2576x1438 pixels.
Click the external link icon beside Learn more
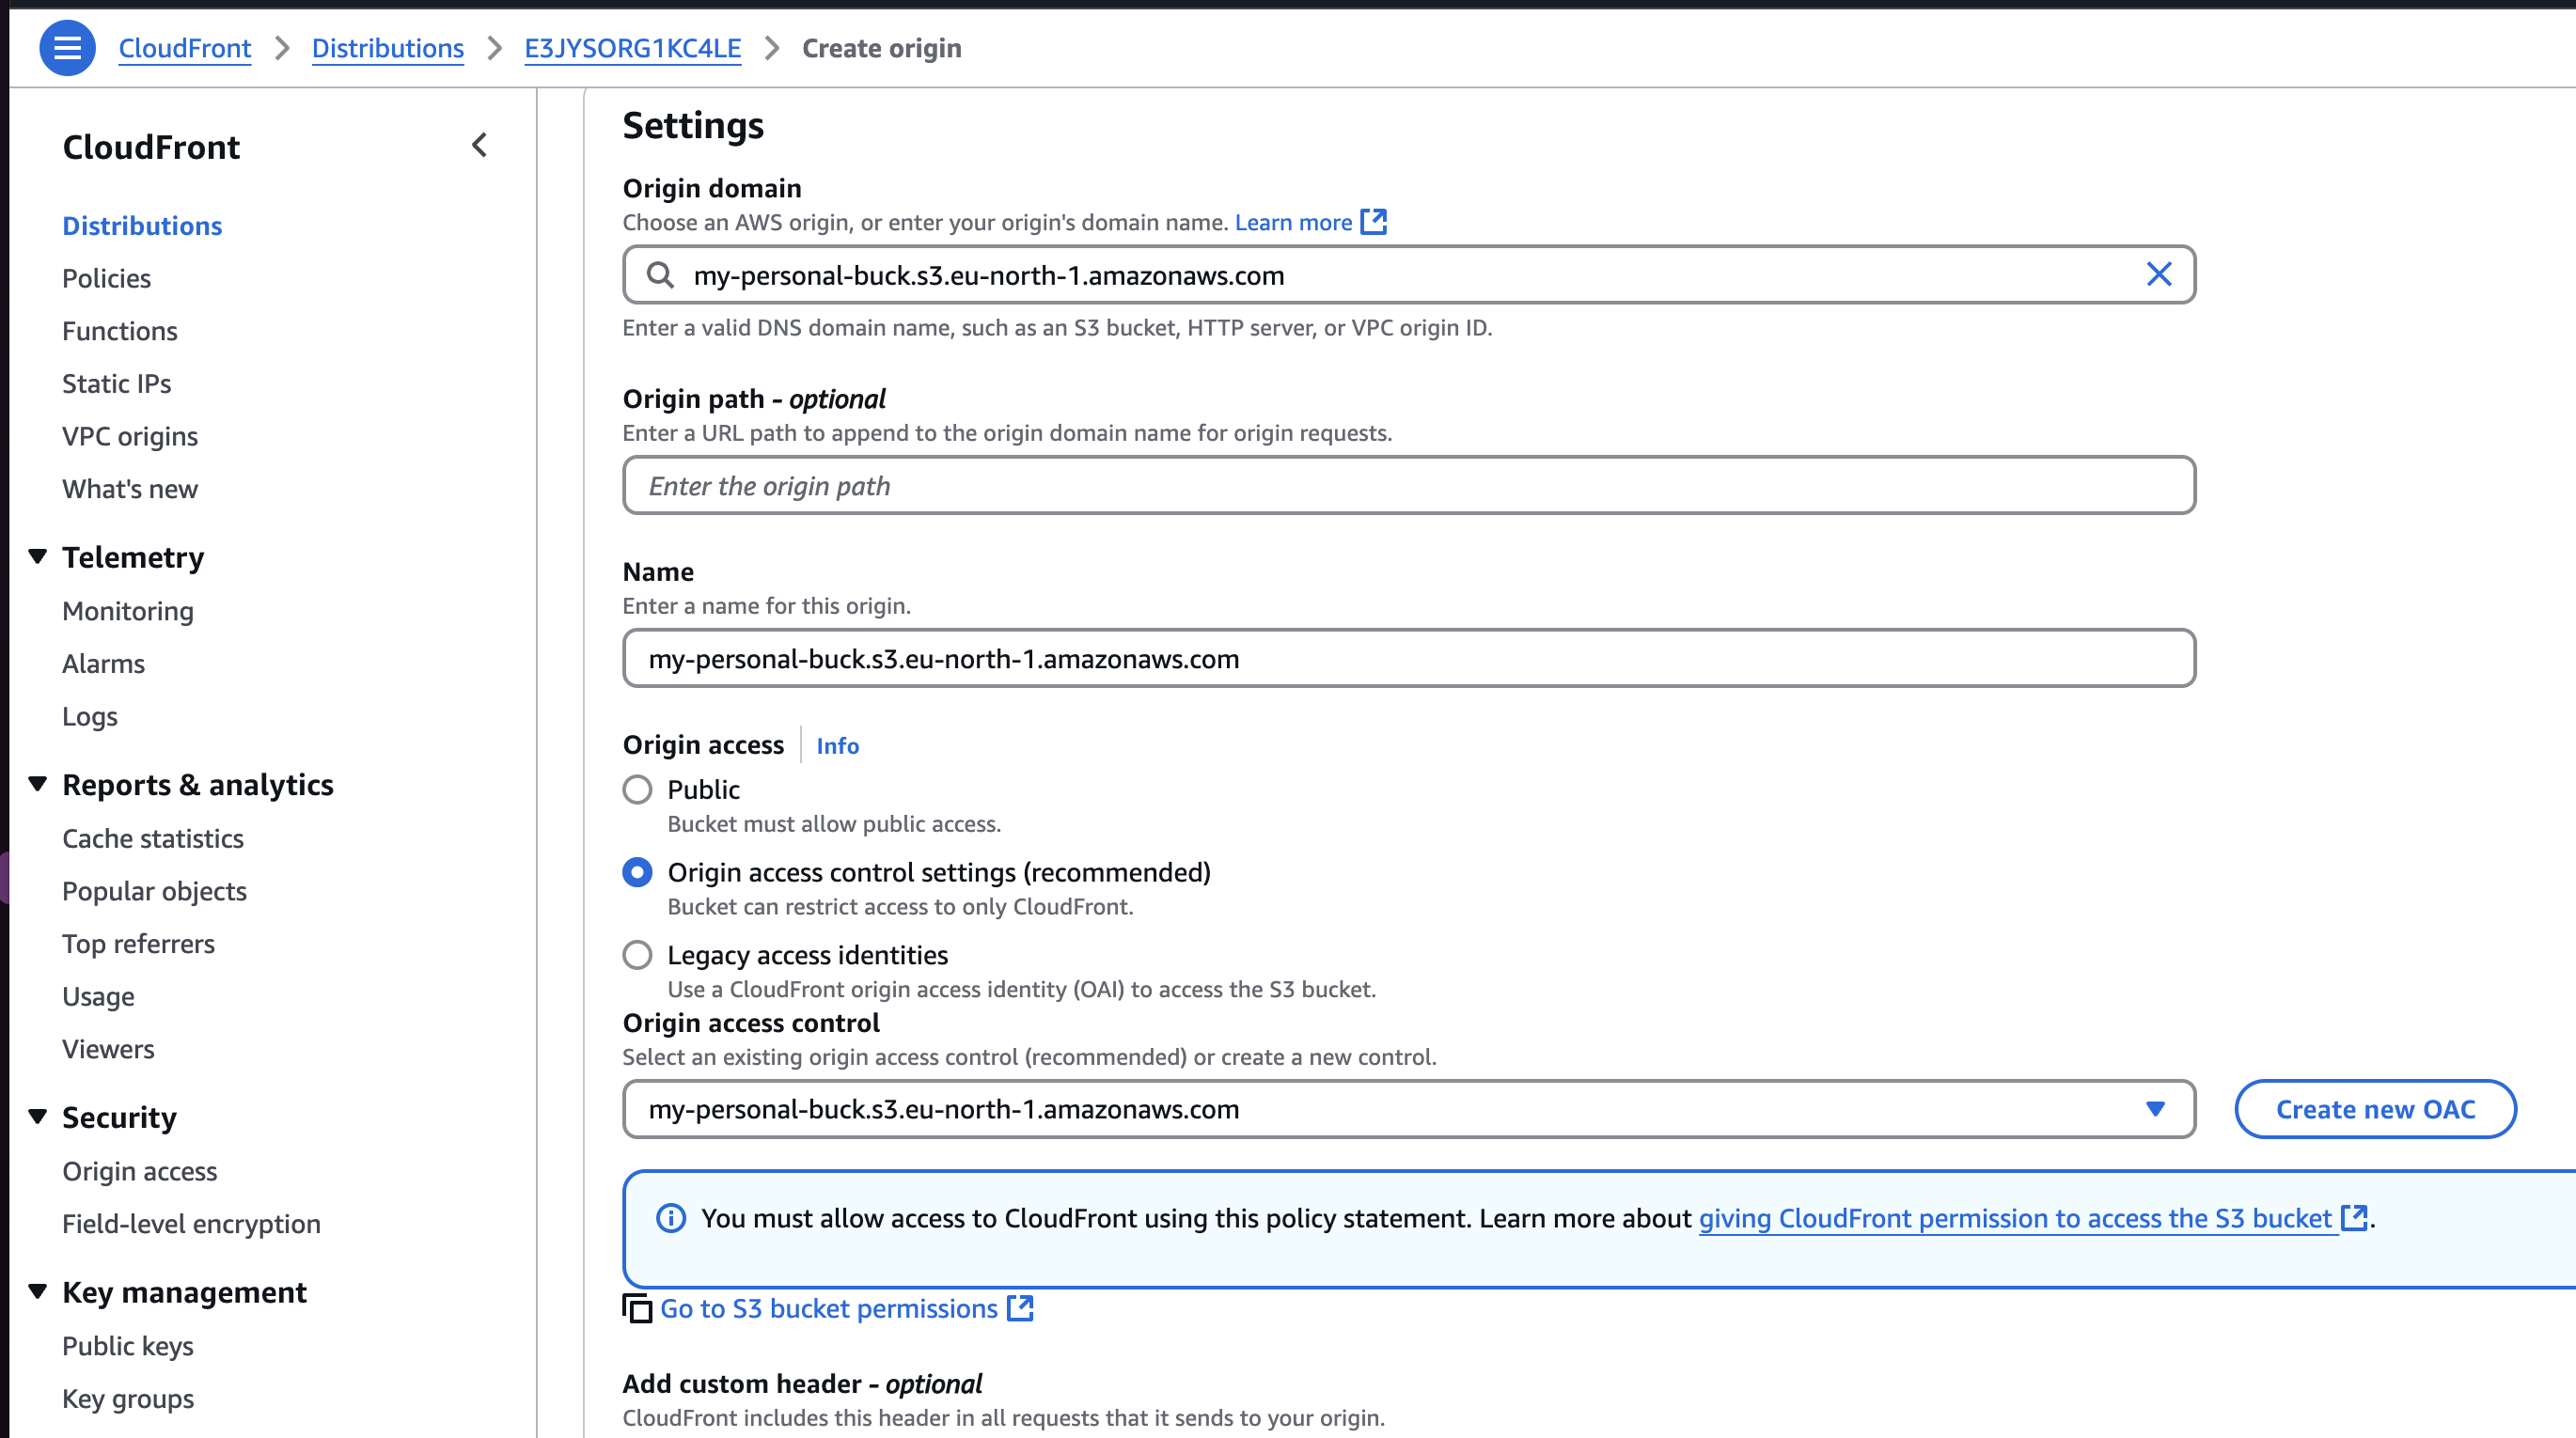(x=1374, y=221)
